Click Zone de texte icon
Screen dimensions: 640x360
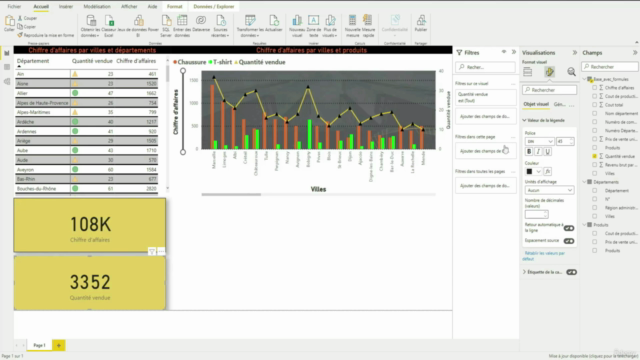313,20
